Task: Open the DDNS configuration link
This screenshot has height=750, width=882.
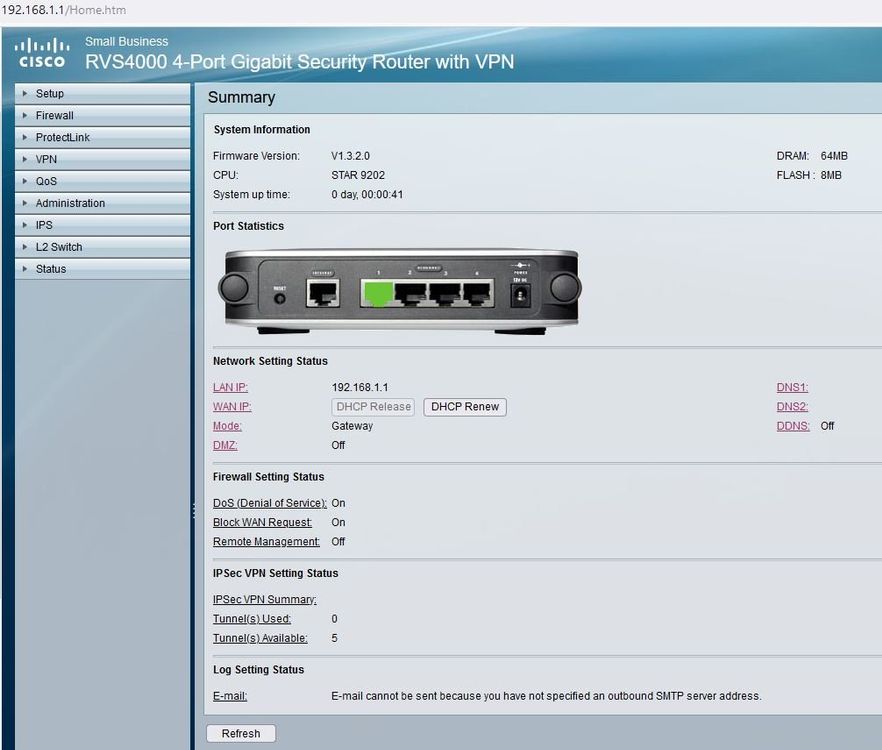Action: 792,425
